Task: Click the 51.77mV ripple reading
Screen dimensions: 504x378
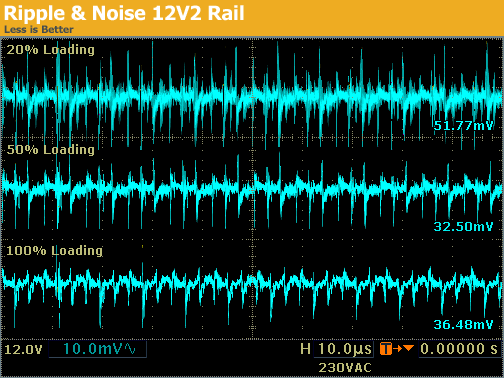Action: [463, 126]
